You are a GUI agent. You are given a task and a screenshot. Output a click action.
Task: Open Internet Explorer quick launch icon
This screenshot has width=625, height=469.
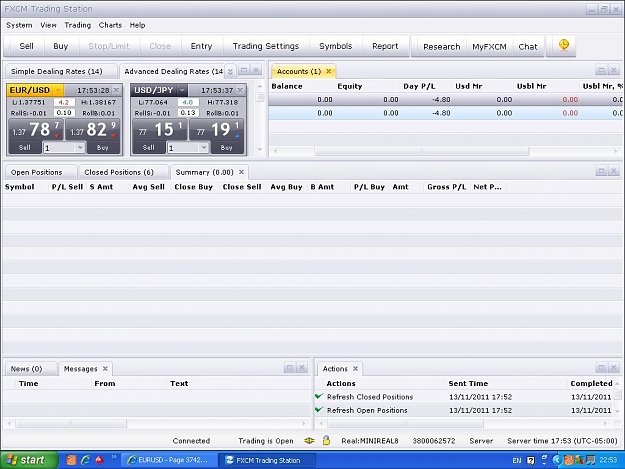coord(85,460)
